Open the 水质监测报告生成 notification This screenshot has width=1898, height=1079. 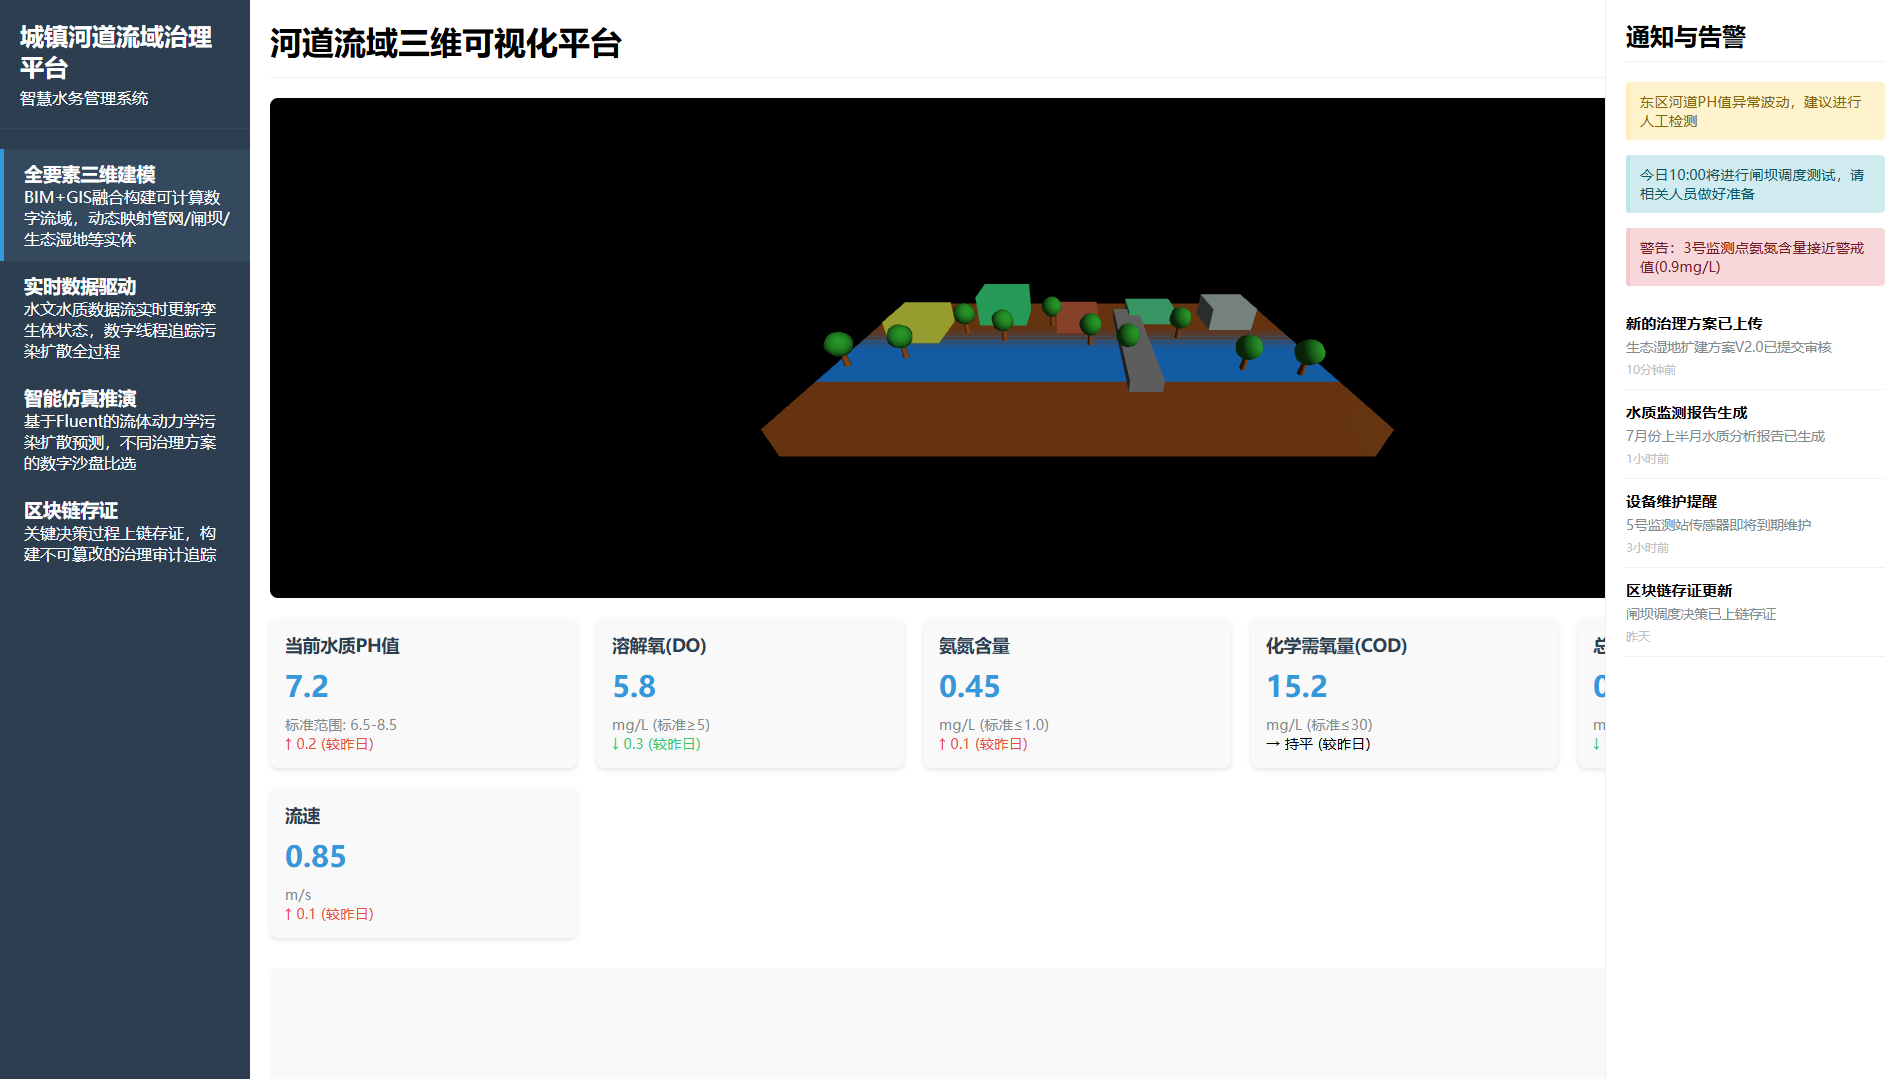click(x=1754, y=434)
